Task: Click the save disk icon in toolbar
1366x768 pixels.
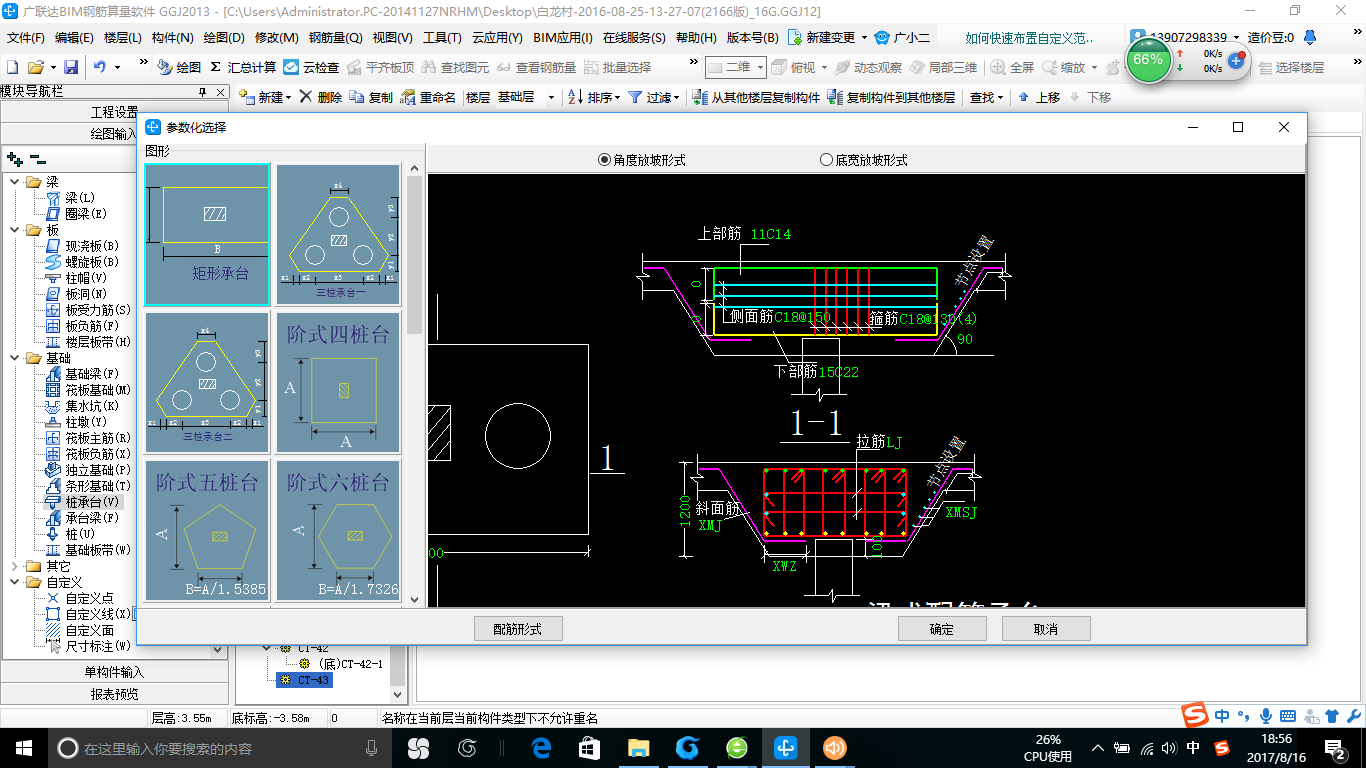Action: [x=71, y=67]
